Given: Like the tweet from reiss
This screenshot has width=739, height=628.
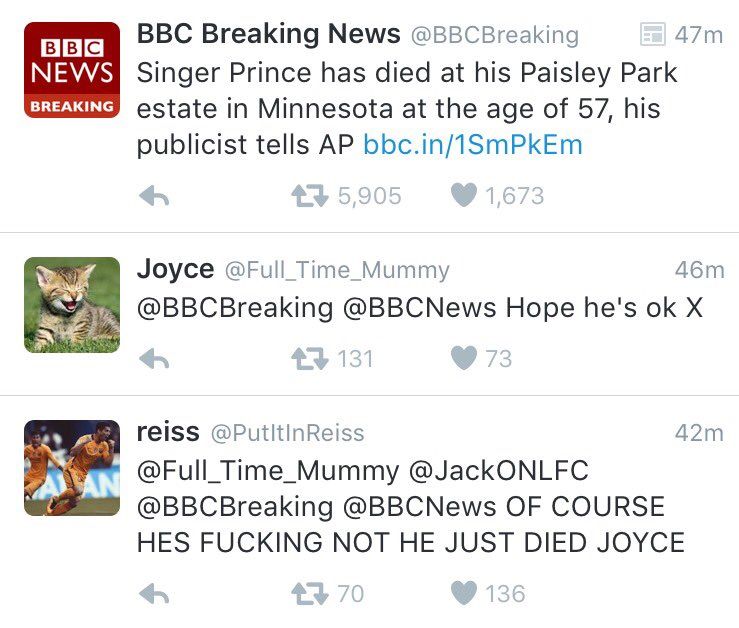Looking at the screenshot, I should click(464, 593).
